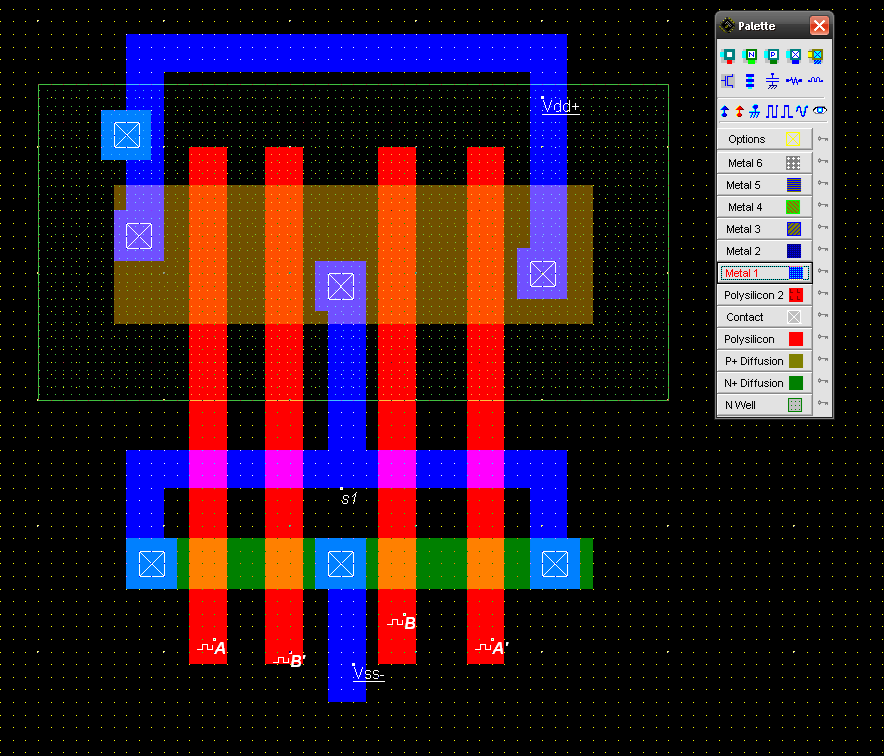Toggle protection key beside P+ Diffusion

click(x=823, y=359)
